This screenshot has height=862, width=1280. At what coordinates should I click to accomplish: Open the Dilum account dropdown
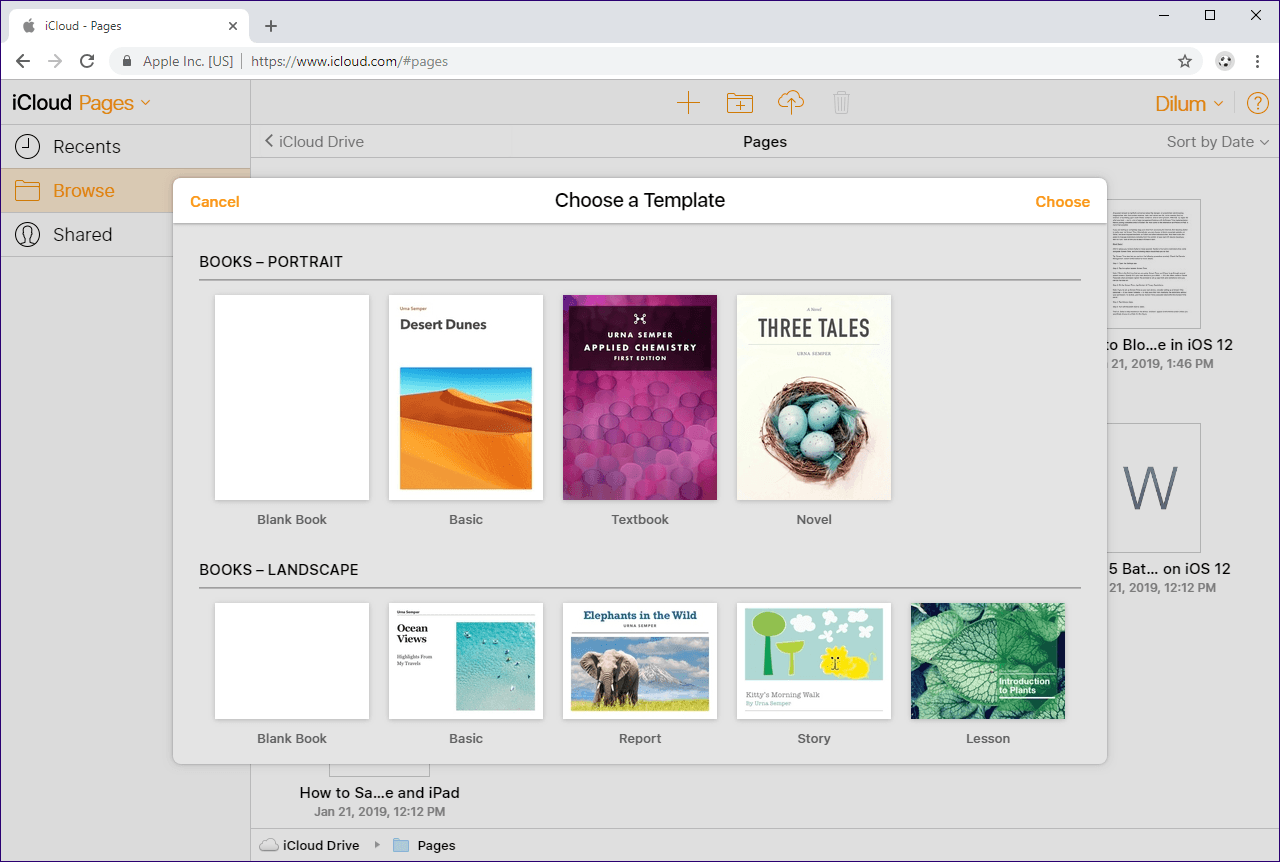click(1189, 103)
